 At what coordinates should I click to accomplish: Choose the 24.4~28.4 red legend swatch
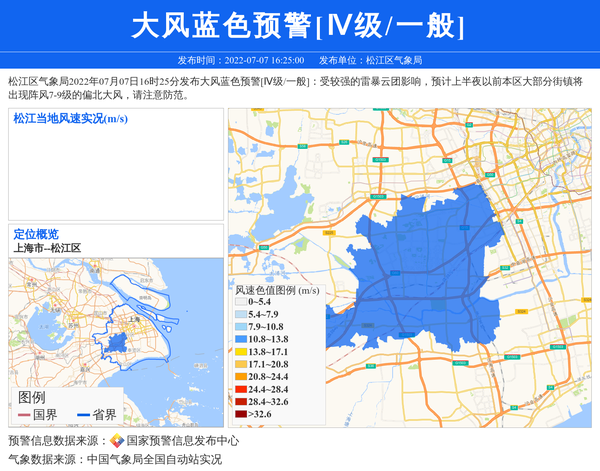point(240,389)
